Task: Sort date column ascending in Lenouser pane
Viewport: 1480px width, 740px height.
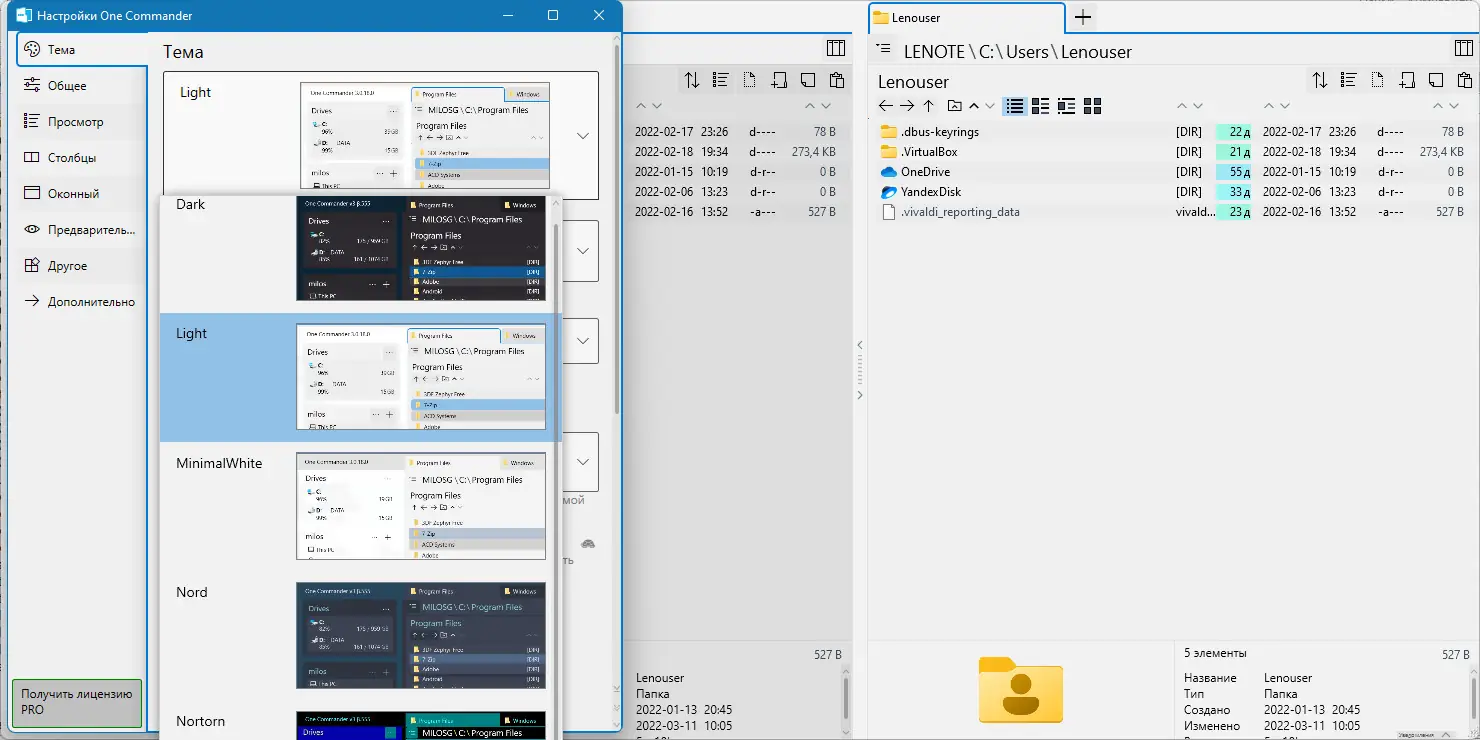Action: 1270,105
